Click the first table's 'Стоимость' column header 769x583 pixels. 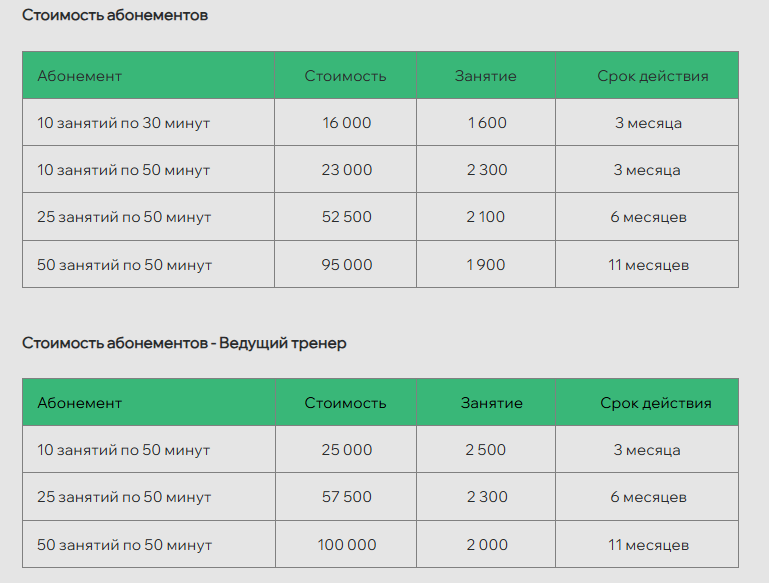click(x=345, y=76)
